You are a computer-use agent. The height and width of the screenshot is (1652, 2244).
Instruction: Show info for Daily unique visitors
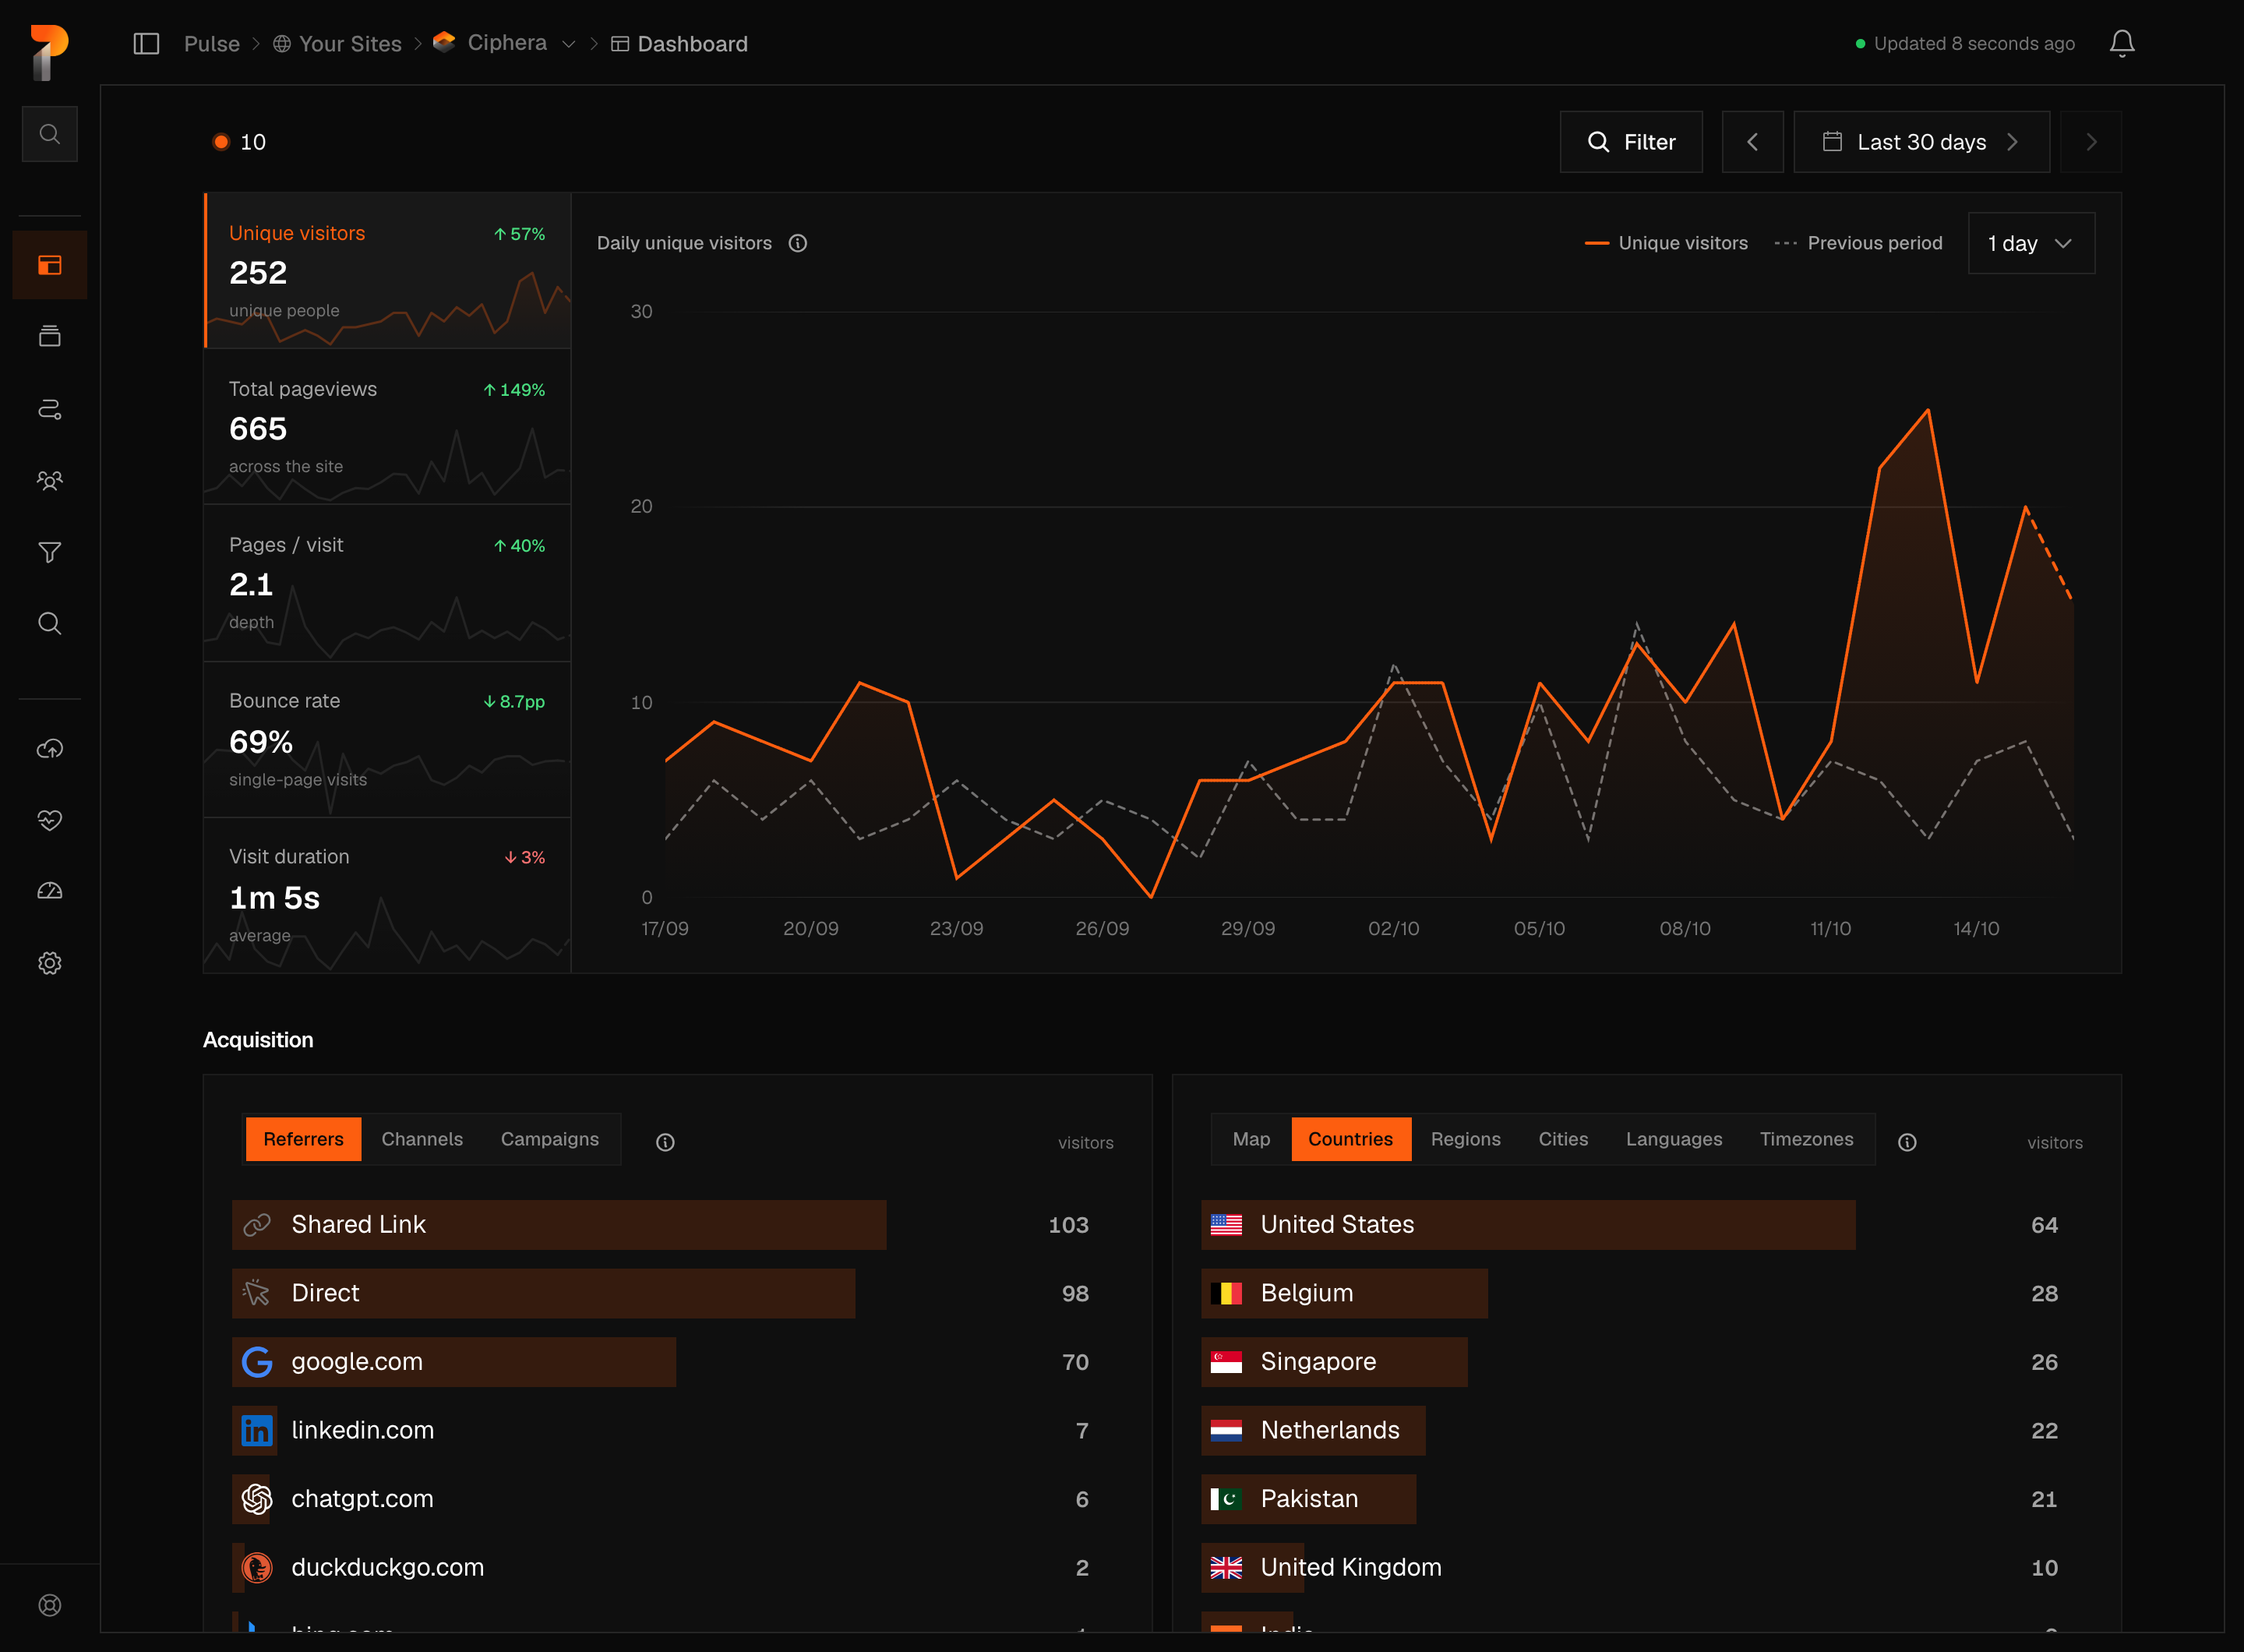click(798, 243)
